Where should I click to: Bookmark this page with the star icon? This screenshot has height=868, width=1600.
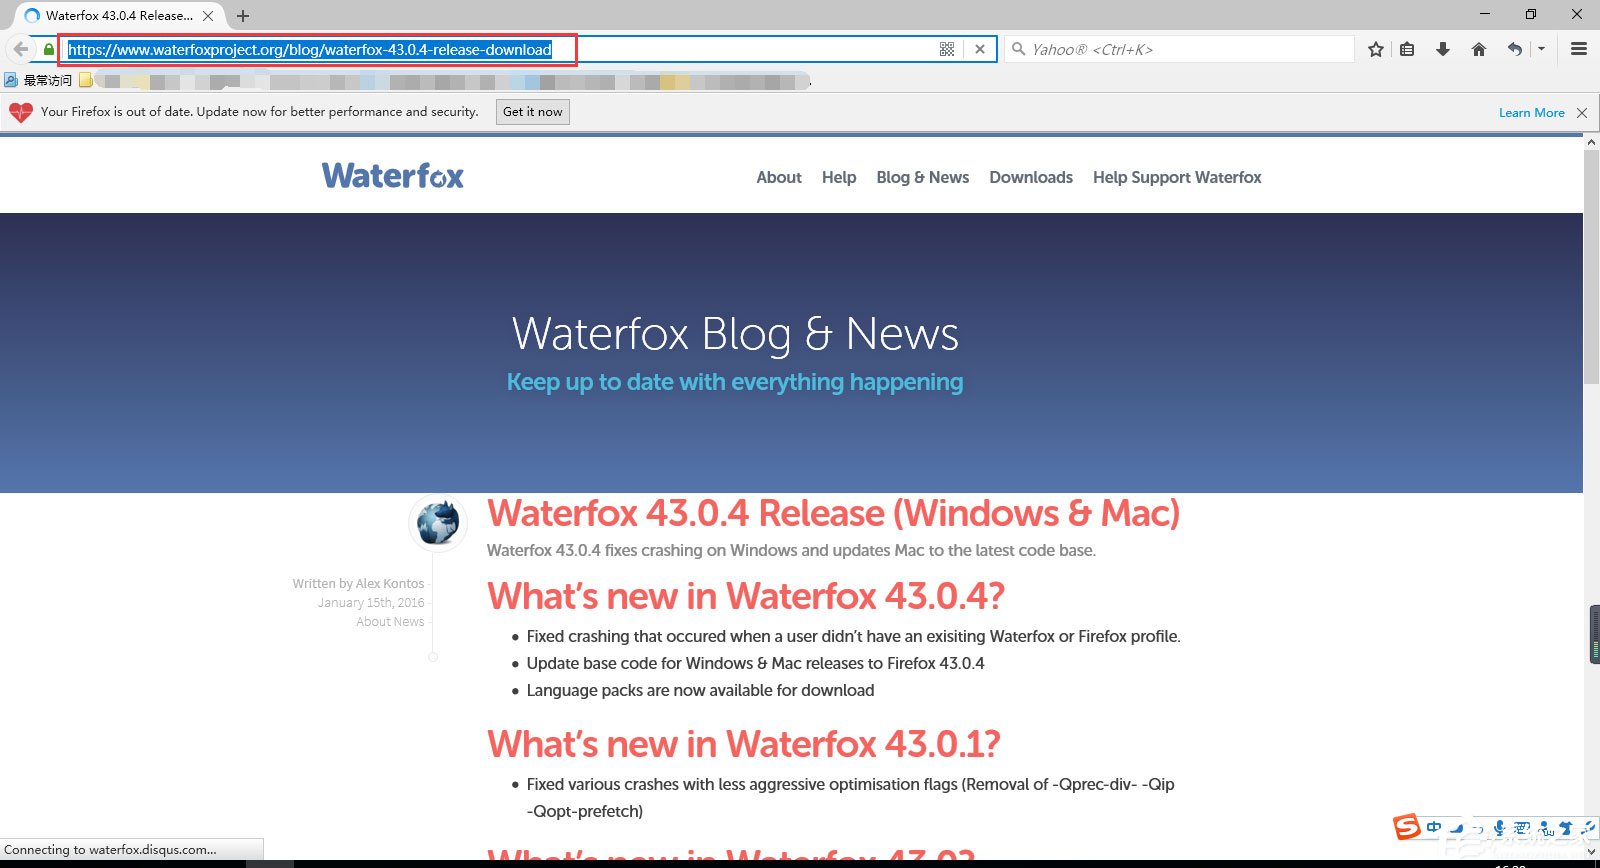pos(1376,49)
